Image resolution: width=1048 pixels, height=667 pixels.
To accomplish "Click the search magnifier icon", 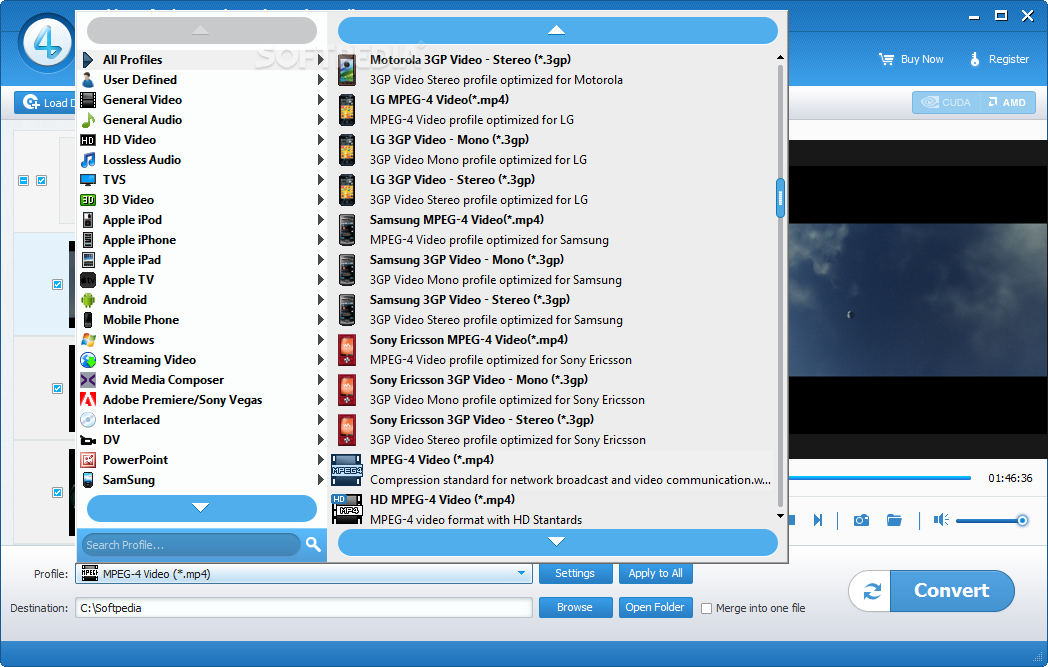I will point(313,544).
